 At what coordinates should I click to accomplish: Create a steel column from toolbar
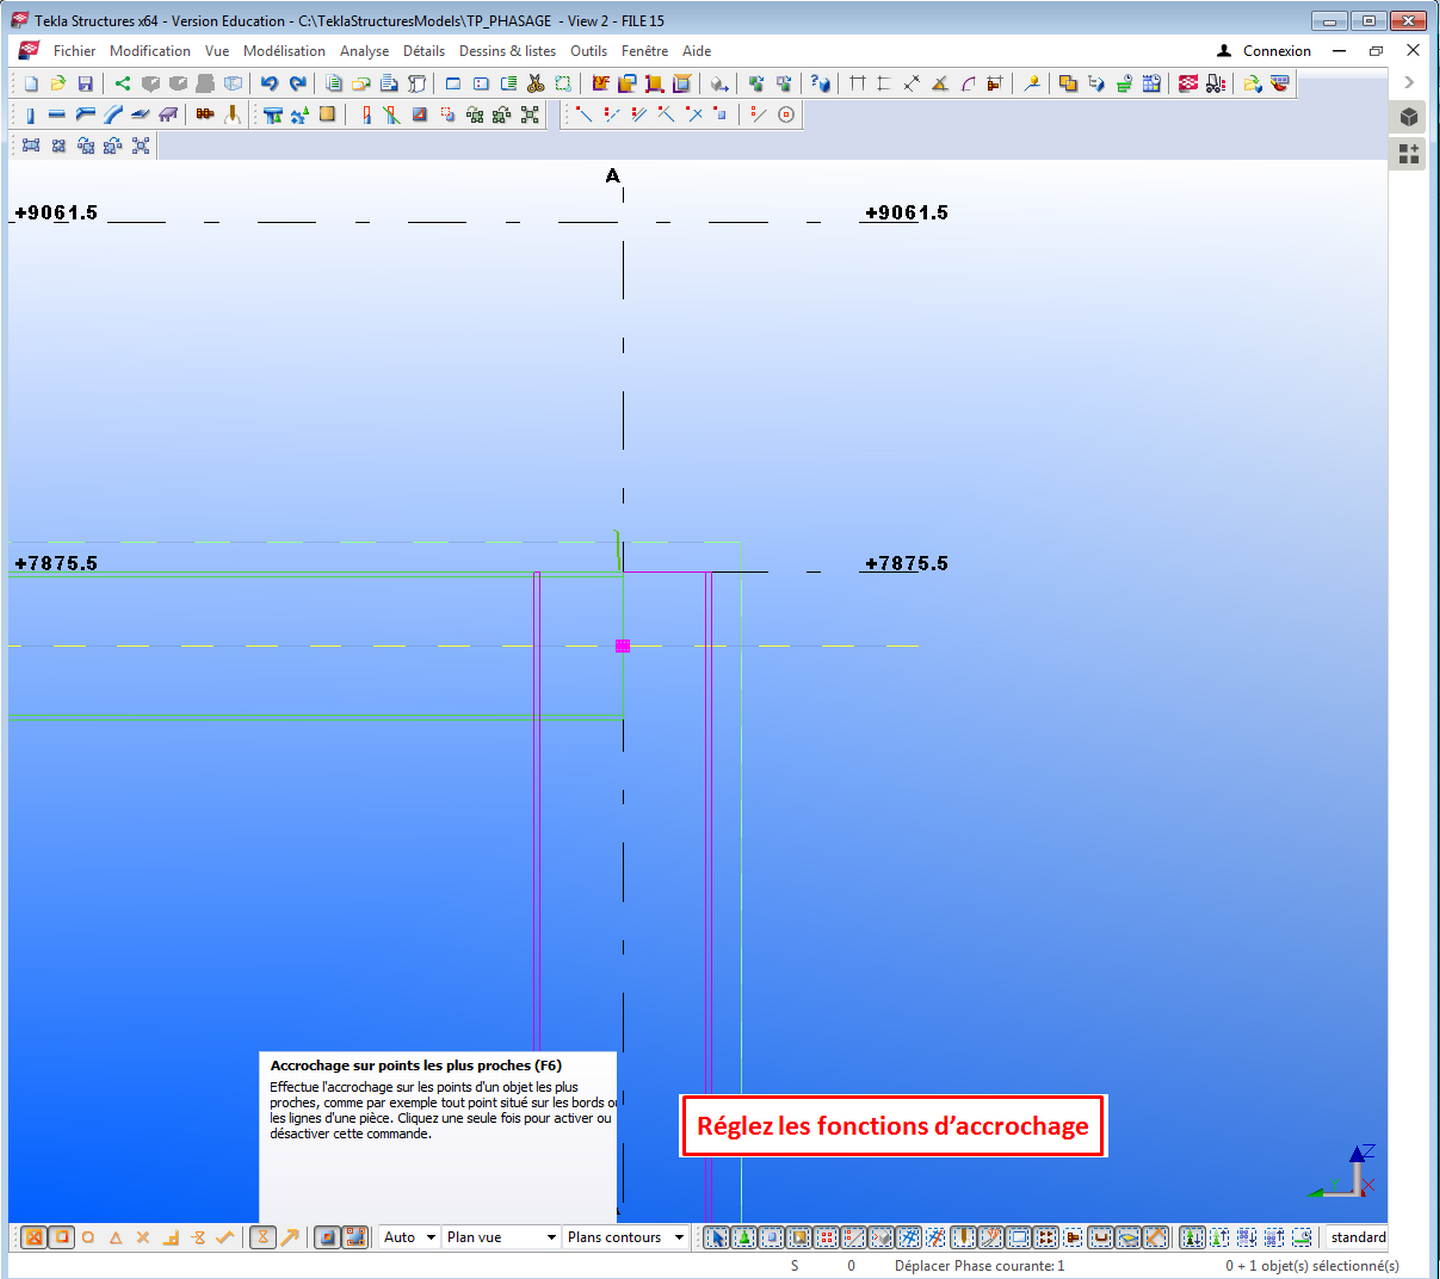tap(30, 115)
